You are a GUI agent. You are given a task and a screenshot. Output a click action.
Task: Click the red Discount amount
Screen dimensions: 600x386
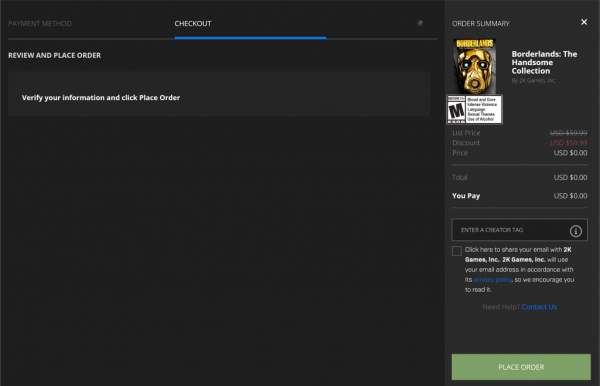569,143
